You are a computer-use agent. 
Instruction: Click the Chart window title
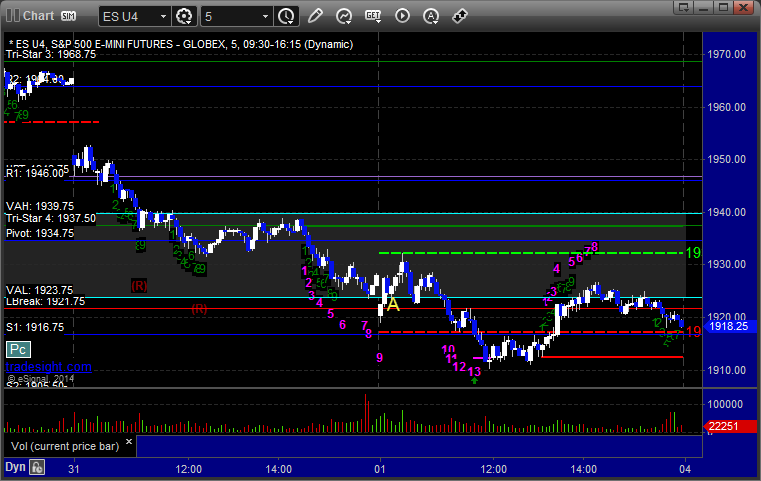pos(39,16)
